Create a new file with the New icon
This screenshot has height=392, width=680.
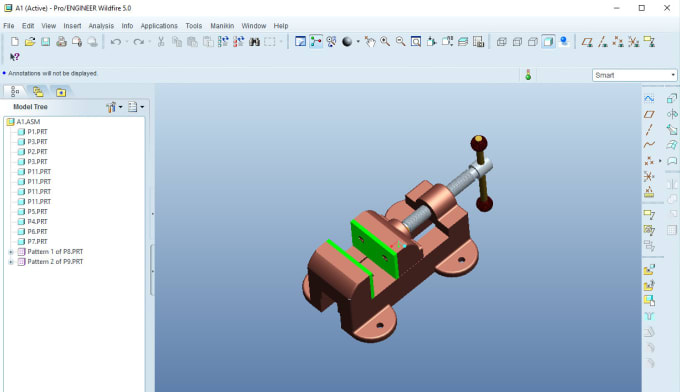click(x=15, y=42)
